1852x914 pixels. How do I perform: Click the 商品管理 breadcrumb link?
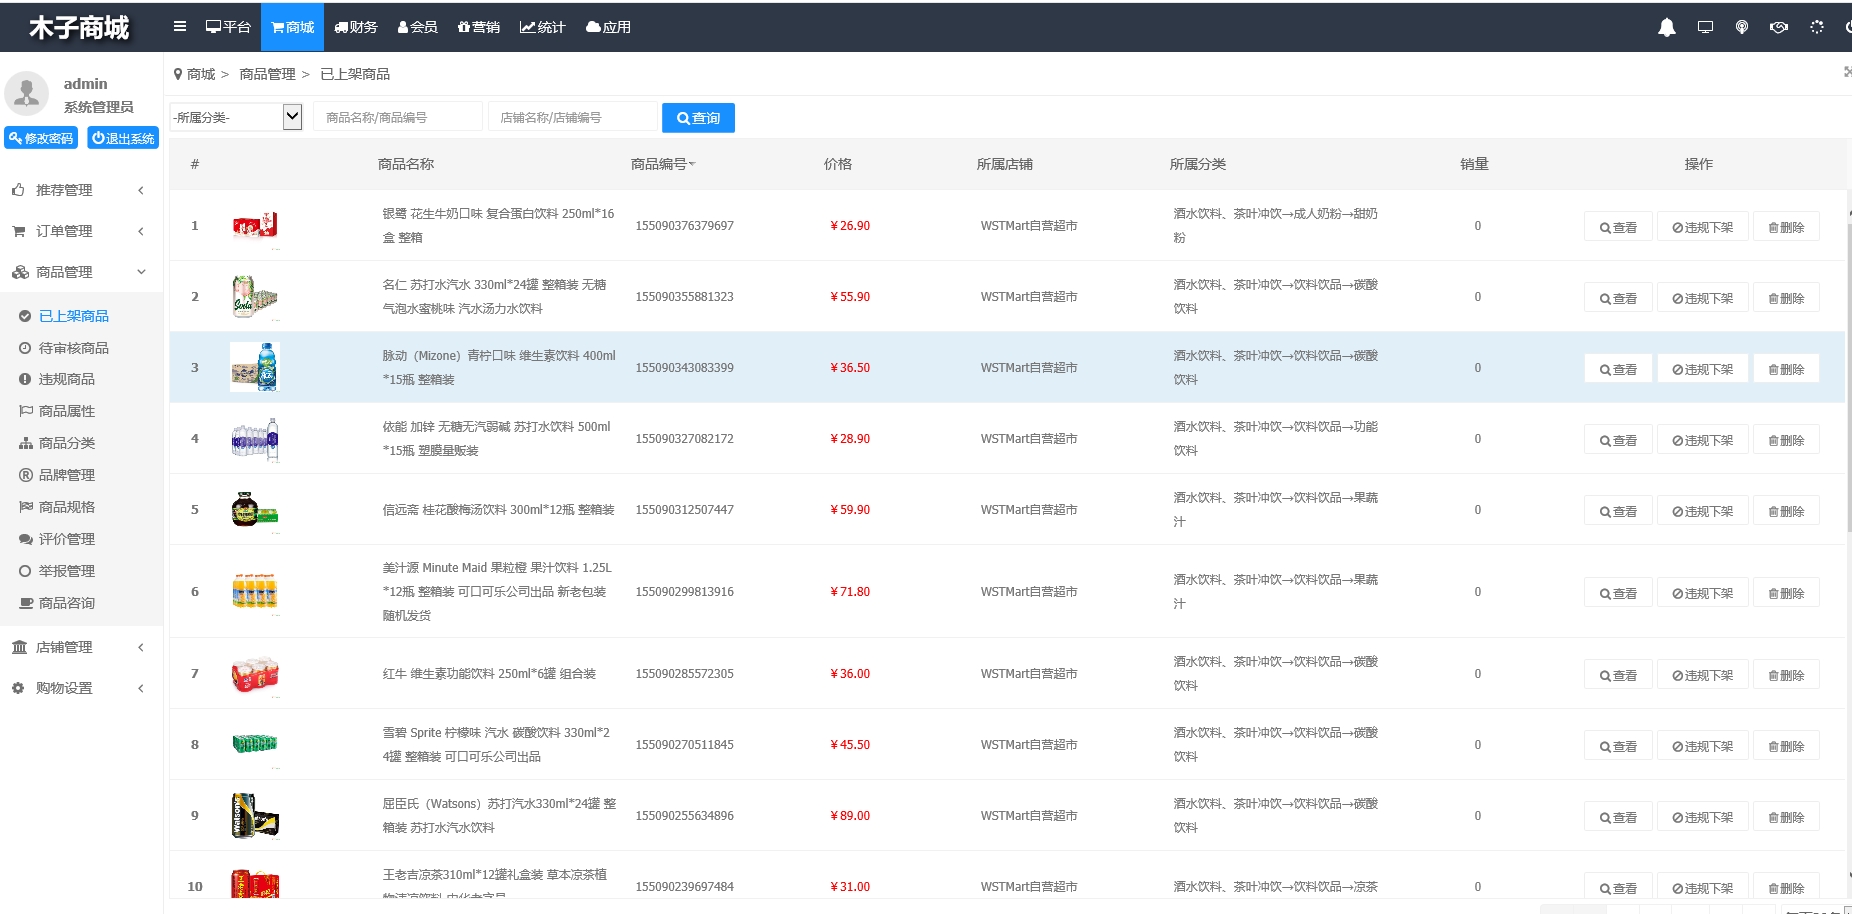point(267,74)
